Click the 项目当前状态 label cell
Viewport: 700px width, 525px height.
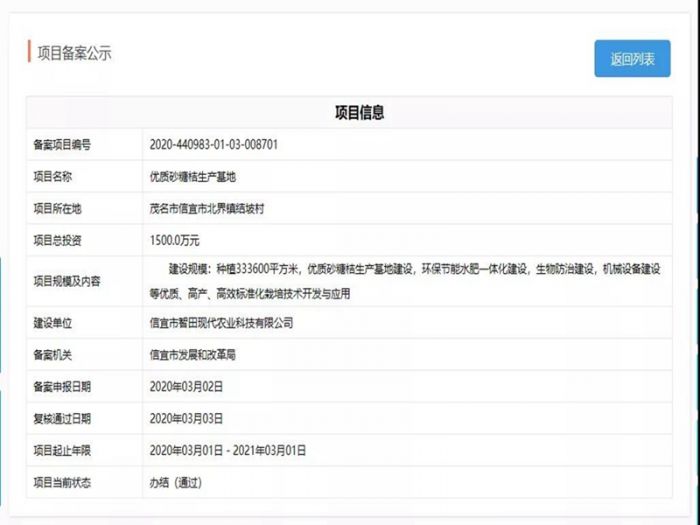pyautogui.click(x=84, y=483)
